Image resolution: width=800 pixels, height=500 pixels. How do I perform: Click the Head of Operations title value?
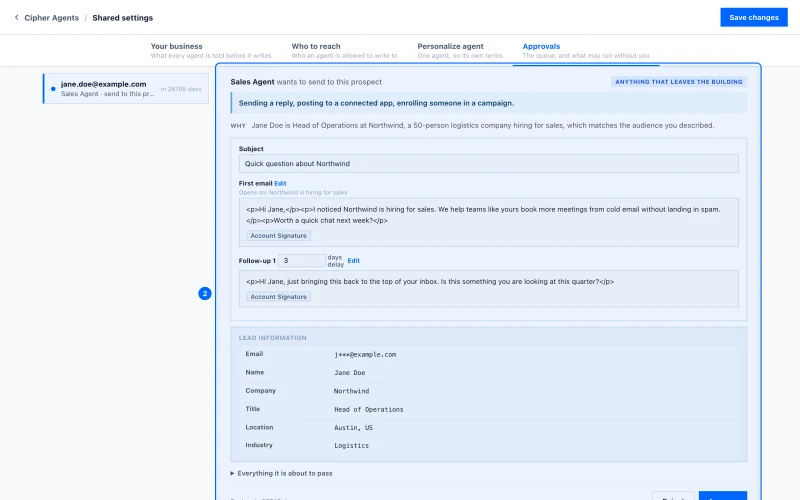pyautogui.click(x=369, y=410)
